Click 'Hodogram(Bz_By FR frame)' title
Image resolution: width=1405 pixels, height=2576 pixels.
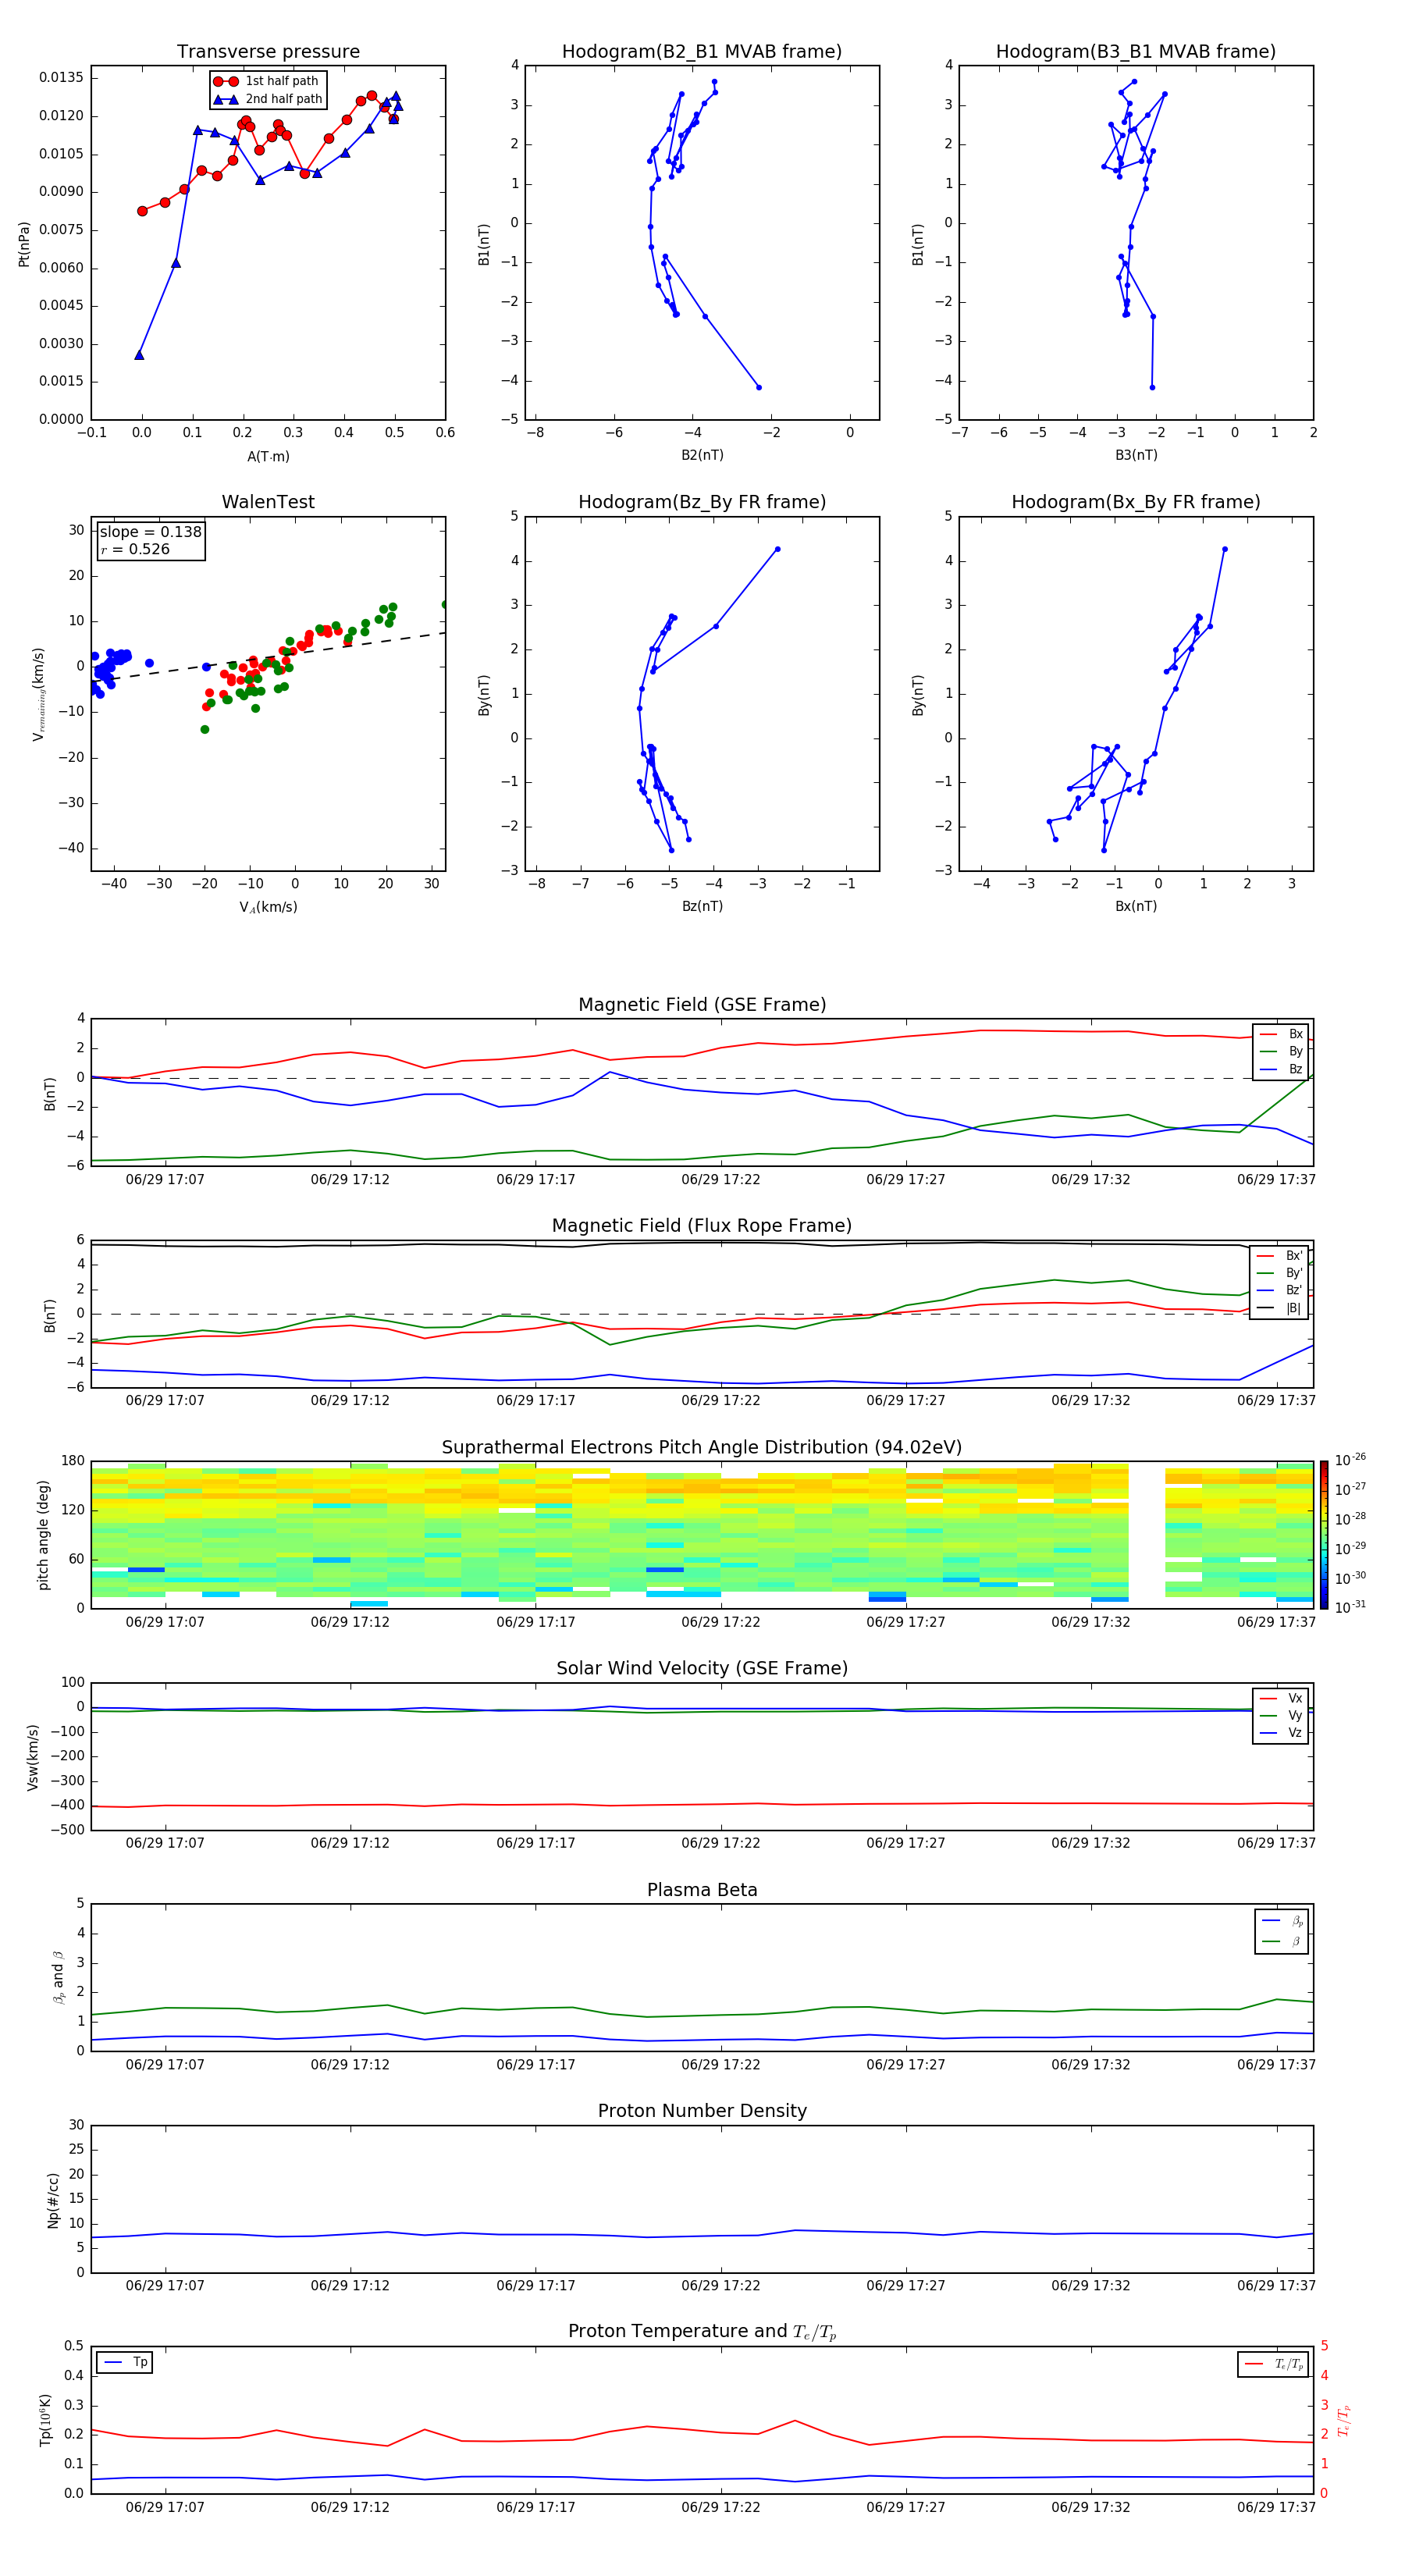pyautogui.click(x=702, y=502)
